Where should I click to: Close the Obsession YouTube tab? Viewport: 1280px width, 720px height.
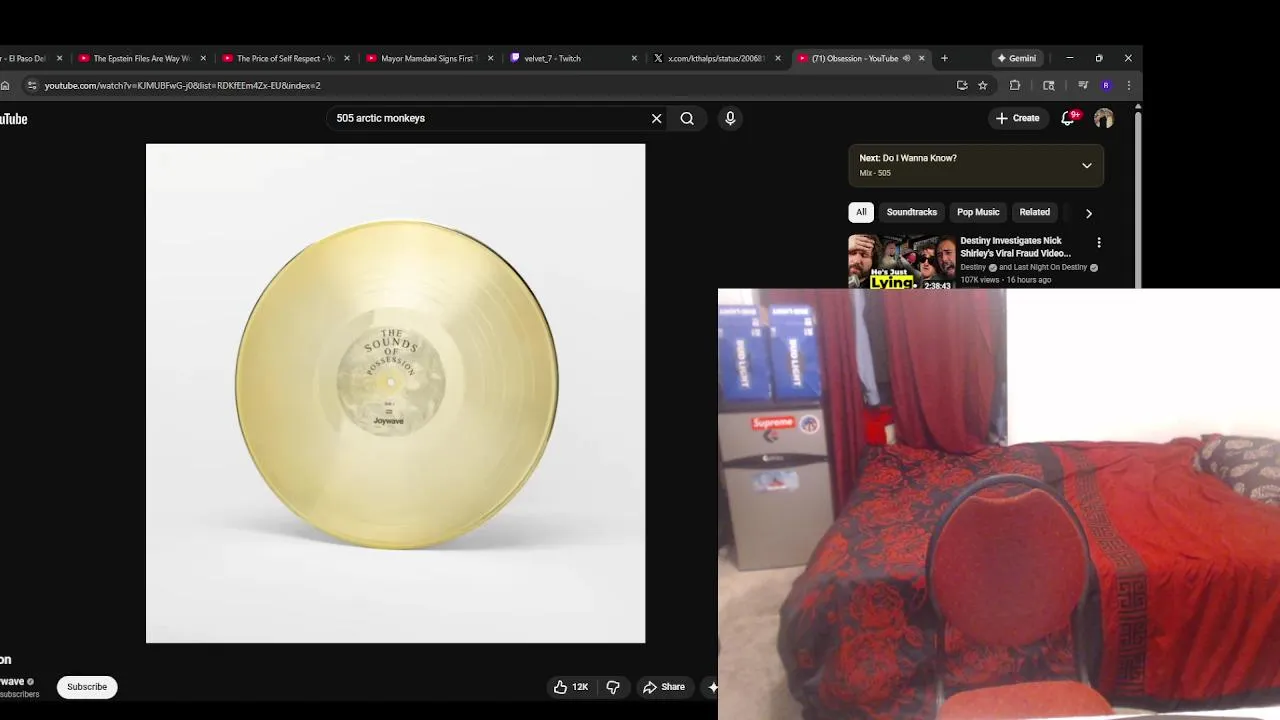tap(922, 58)
